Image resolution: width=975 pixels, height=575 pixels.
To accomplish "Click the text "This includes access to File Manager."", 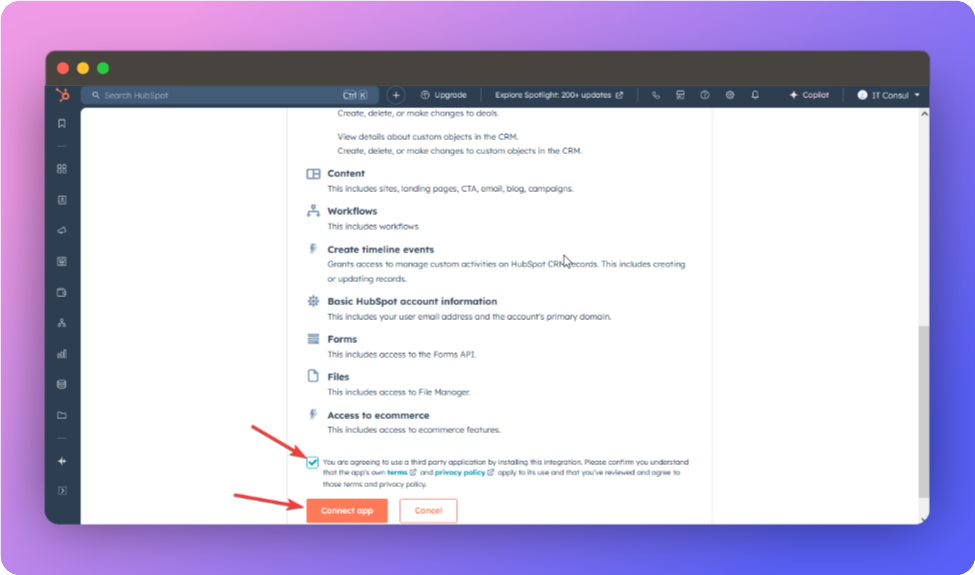I will click(399, 392).
